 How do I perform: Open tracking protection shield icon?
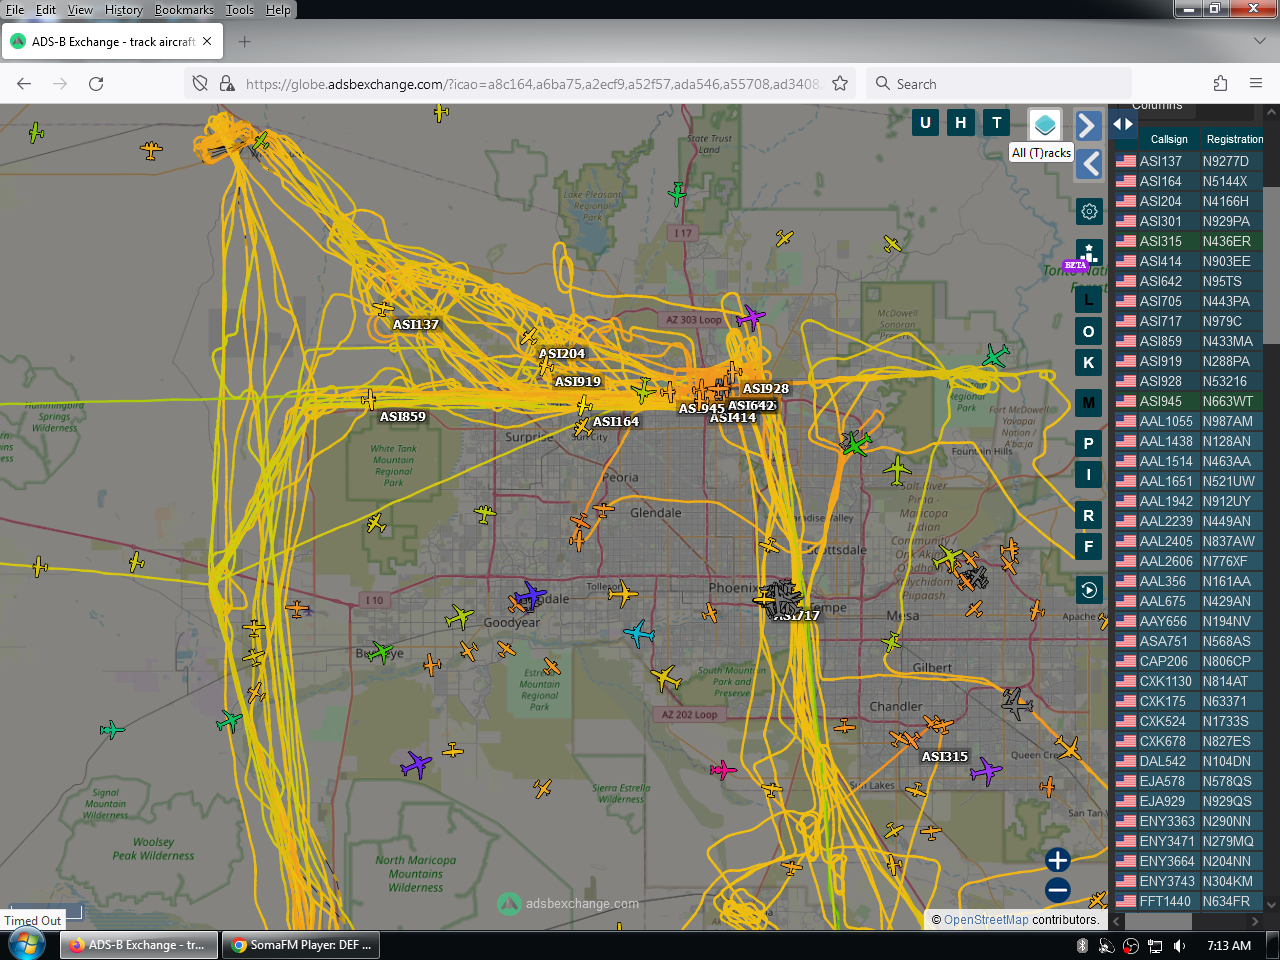(x=200, y=84)
